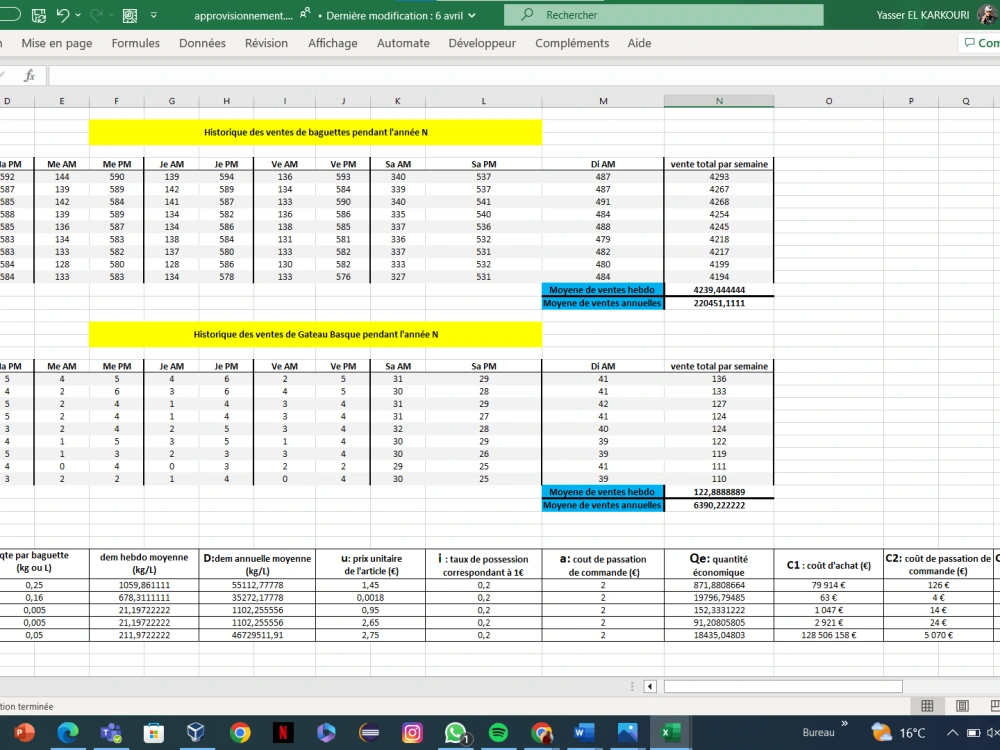Open the first Google Chrome taskbar icon
Image resolution: width=1000 pixels, height=750 pixels.
240,733
